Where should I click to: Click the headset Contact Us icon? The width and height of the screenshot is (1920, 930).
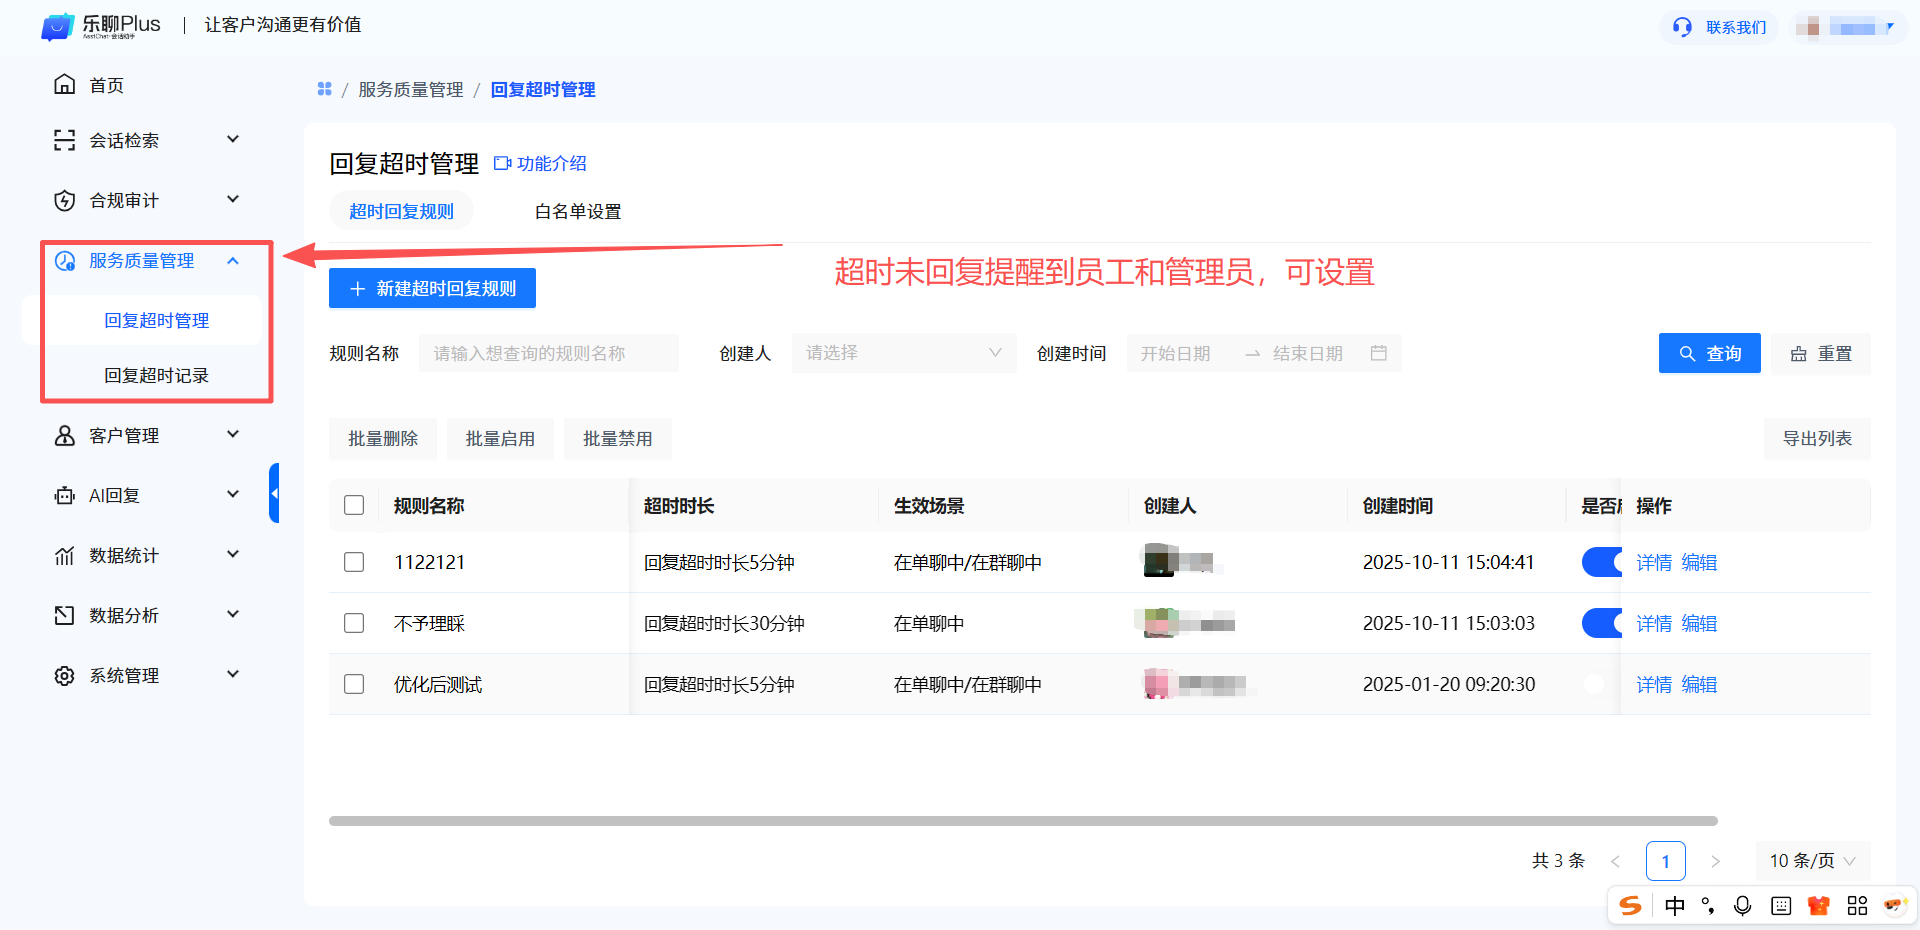(1682, 27)
